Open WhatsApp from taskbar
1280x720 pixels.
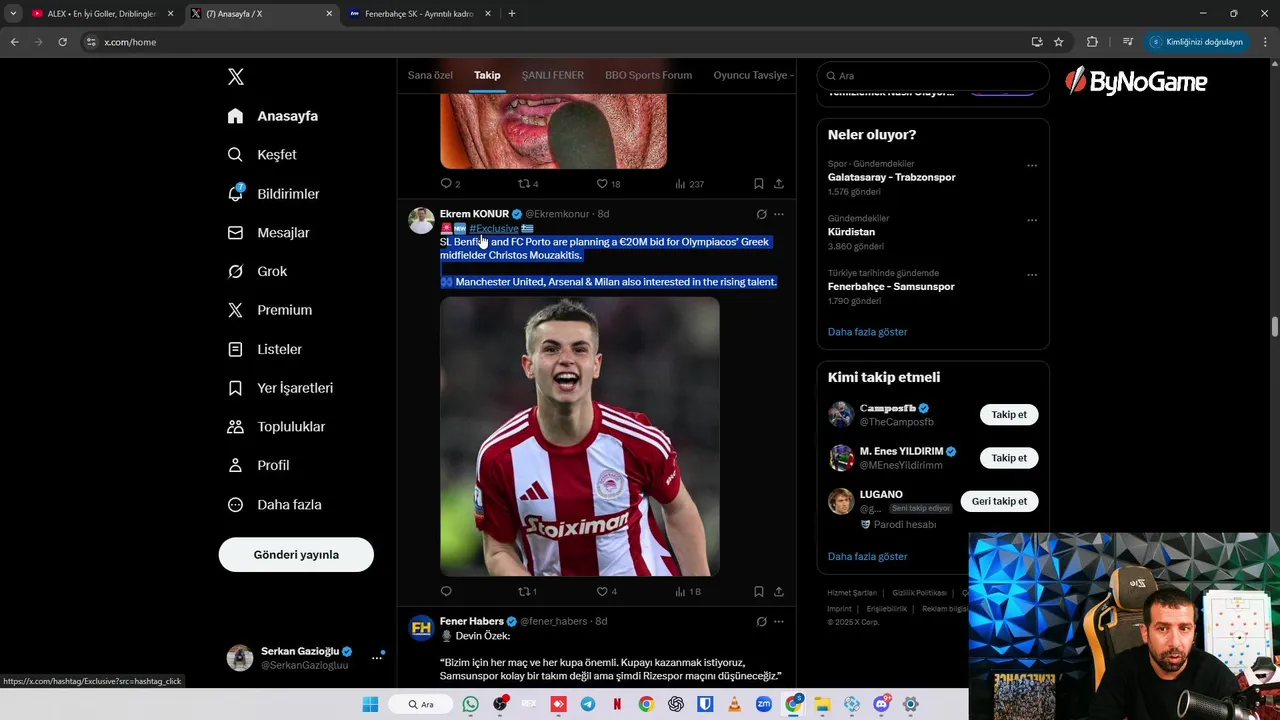(x=471, y=704)
